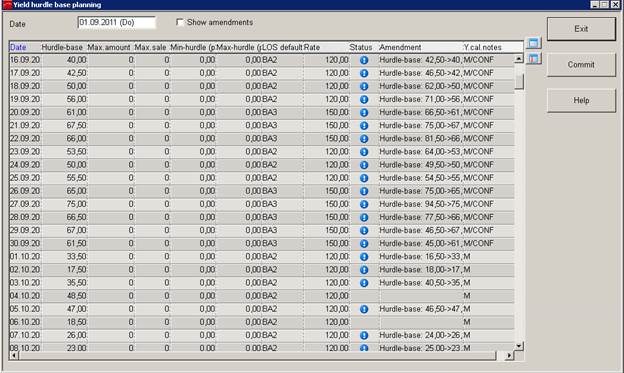Click vertical scrollbar up arrow
Viewport: 624px width, 373px height.
tap(519, 59)
